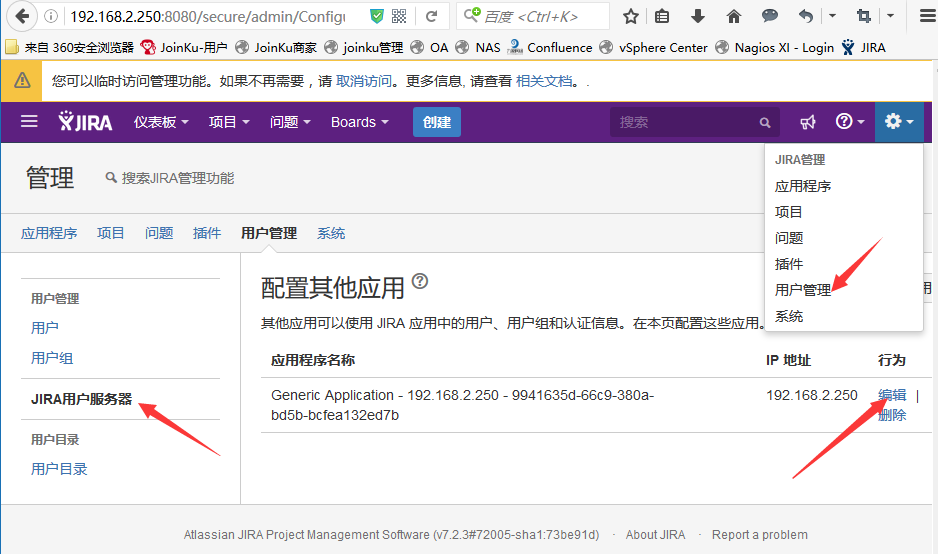This screenshot has height=554, width=938.
Task: Click the help icon beside 配置其他应用
Action: (x=420, y=281)
